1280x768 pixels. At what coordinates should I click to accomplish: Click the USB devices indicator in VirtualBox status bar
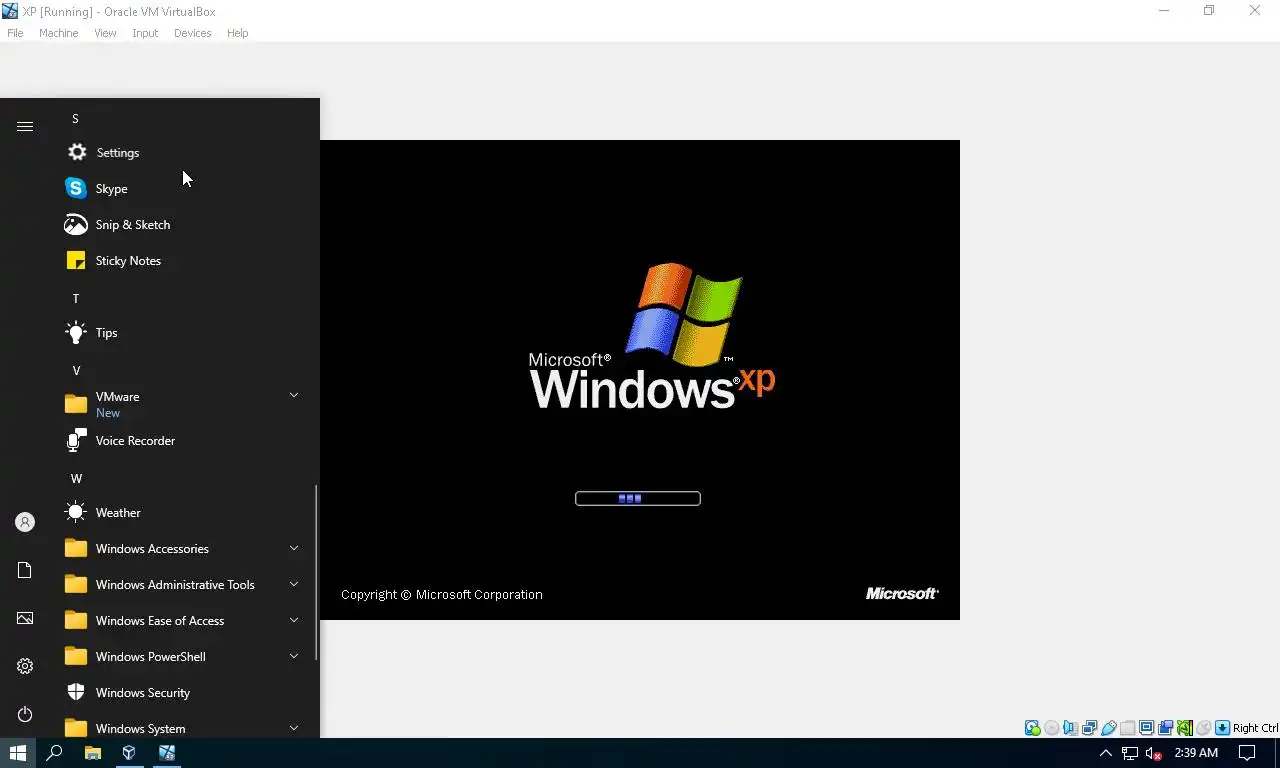tap(1109, 728)
